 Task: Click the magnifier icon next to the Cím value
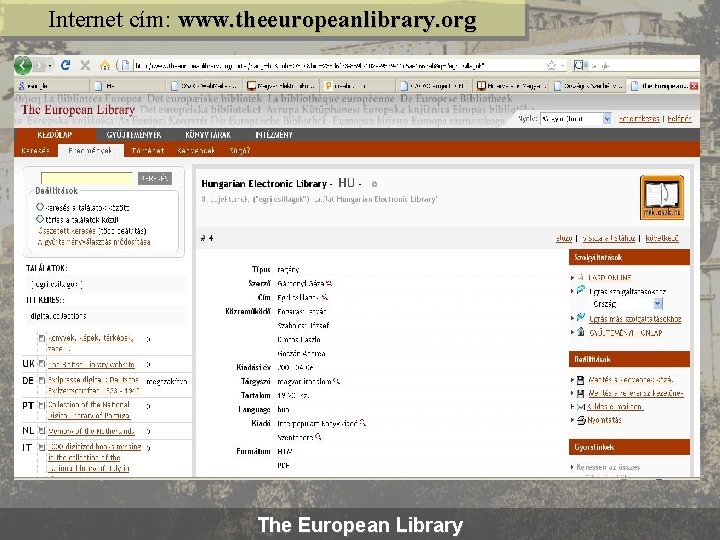pos(325,297)
